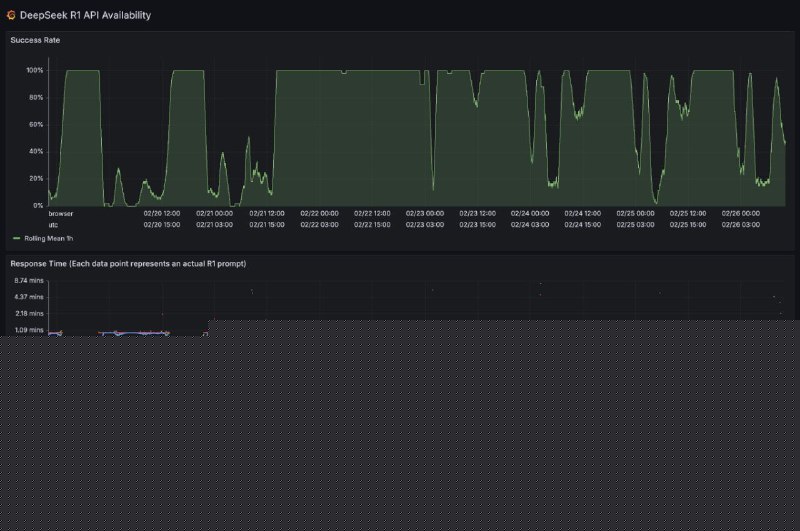
Task: Click the 02/20 15:00 utc time label
Action: (x=162, y=225)
